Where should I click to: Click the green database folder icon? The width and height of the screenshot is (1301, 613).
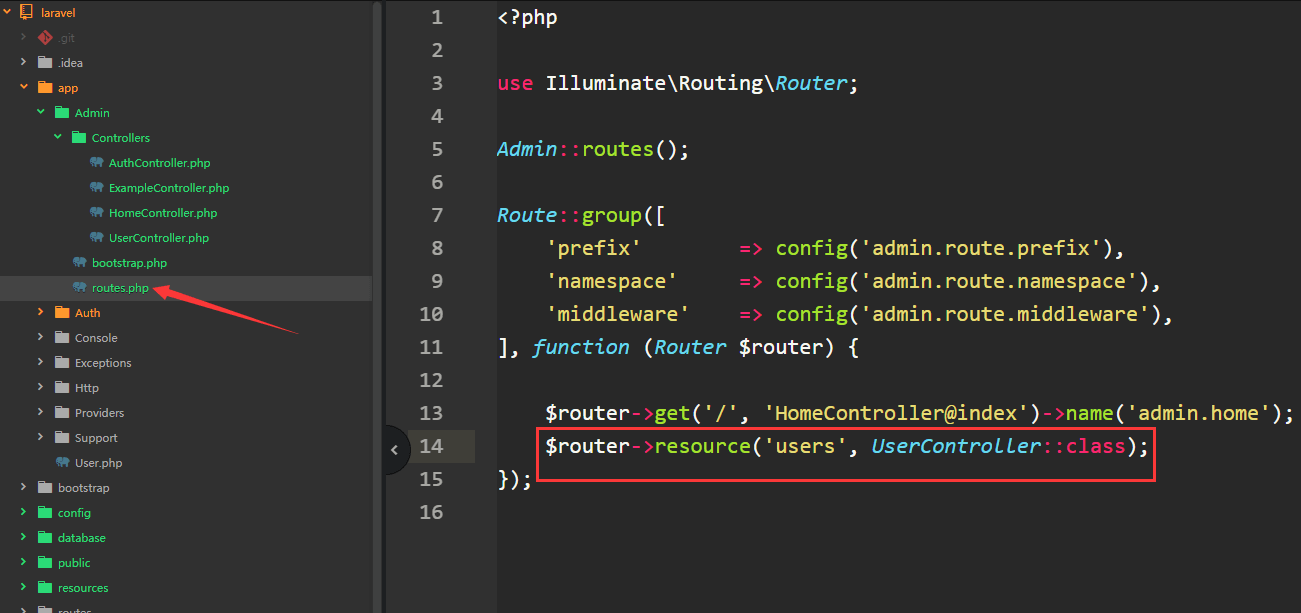tap(45, 538)
